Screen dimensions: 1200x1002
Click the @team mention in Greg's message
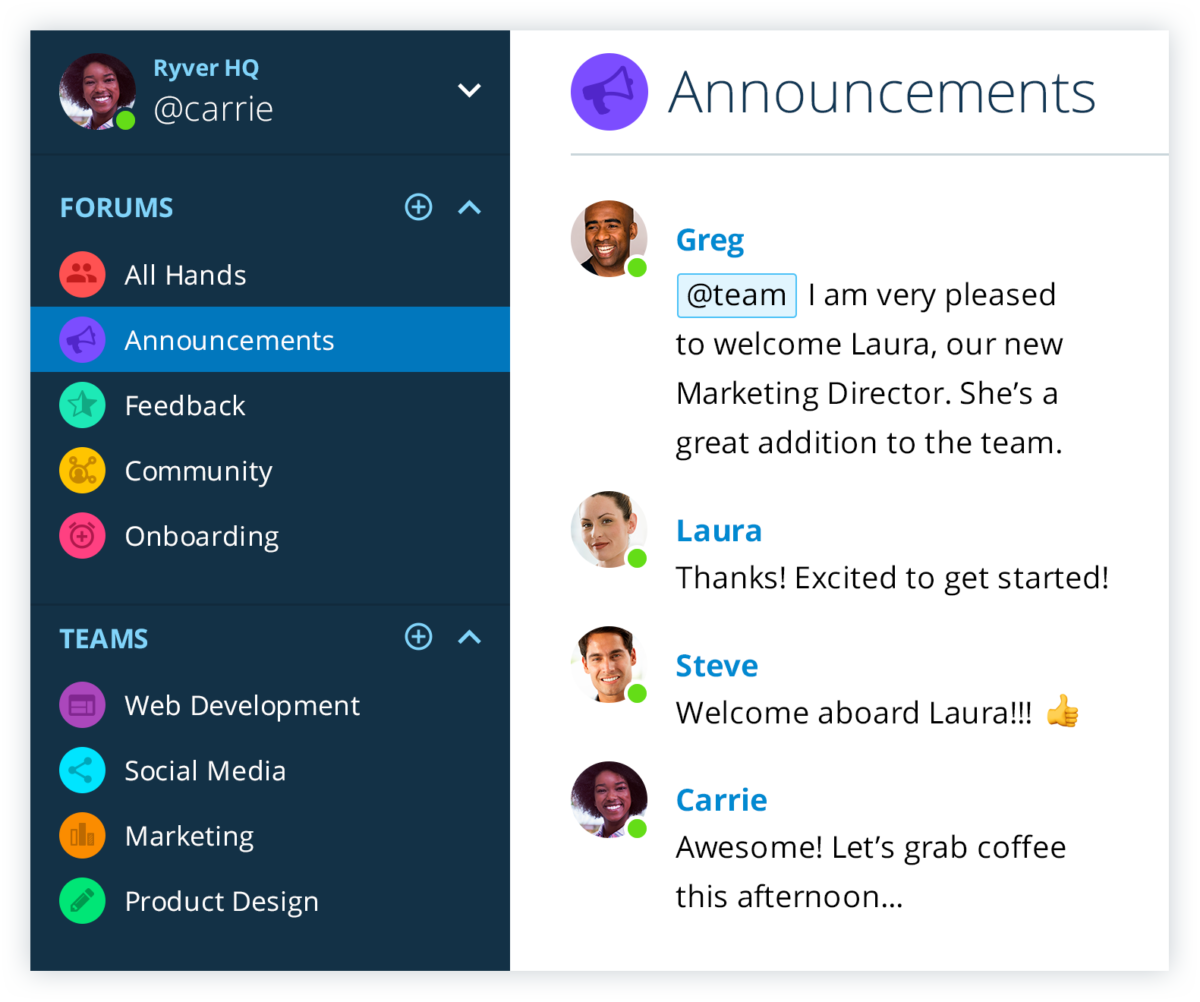[x=736, y=294]
